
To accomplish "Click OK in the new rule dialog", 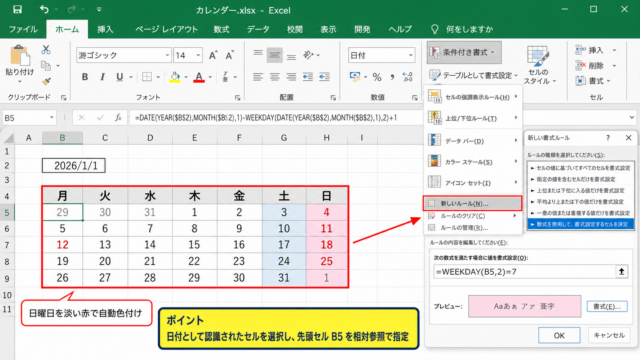I will (559, 335).
